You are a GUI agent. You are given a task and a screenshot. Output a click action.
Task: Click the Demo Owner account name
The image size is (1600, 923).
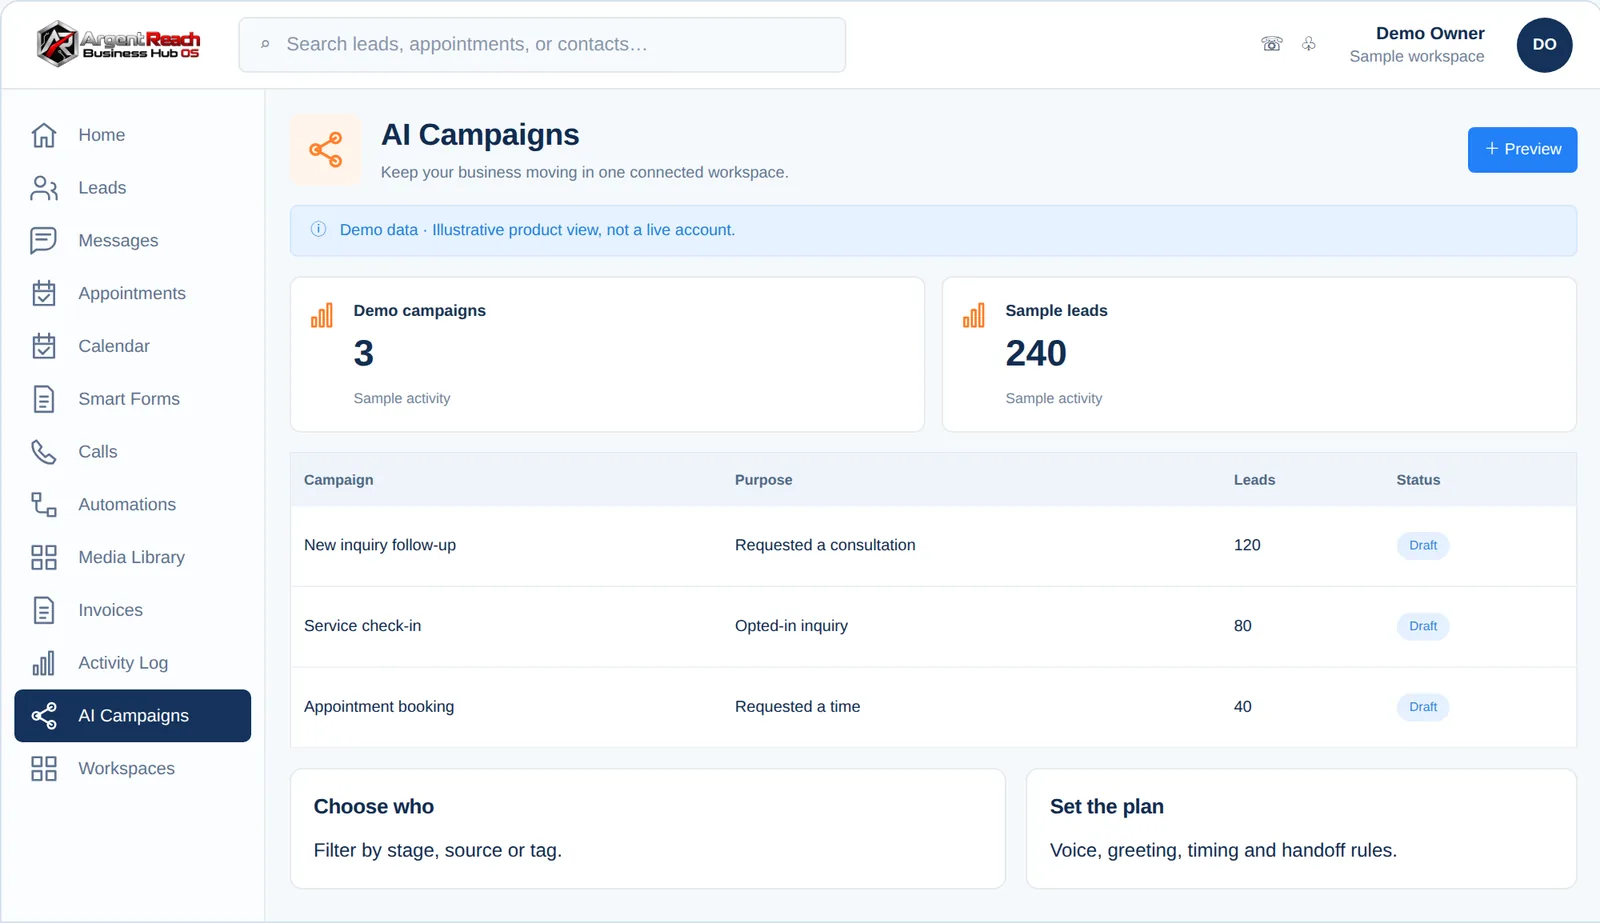pos(1430,34)
